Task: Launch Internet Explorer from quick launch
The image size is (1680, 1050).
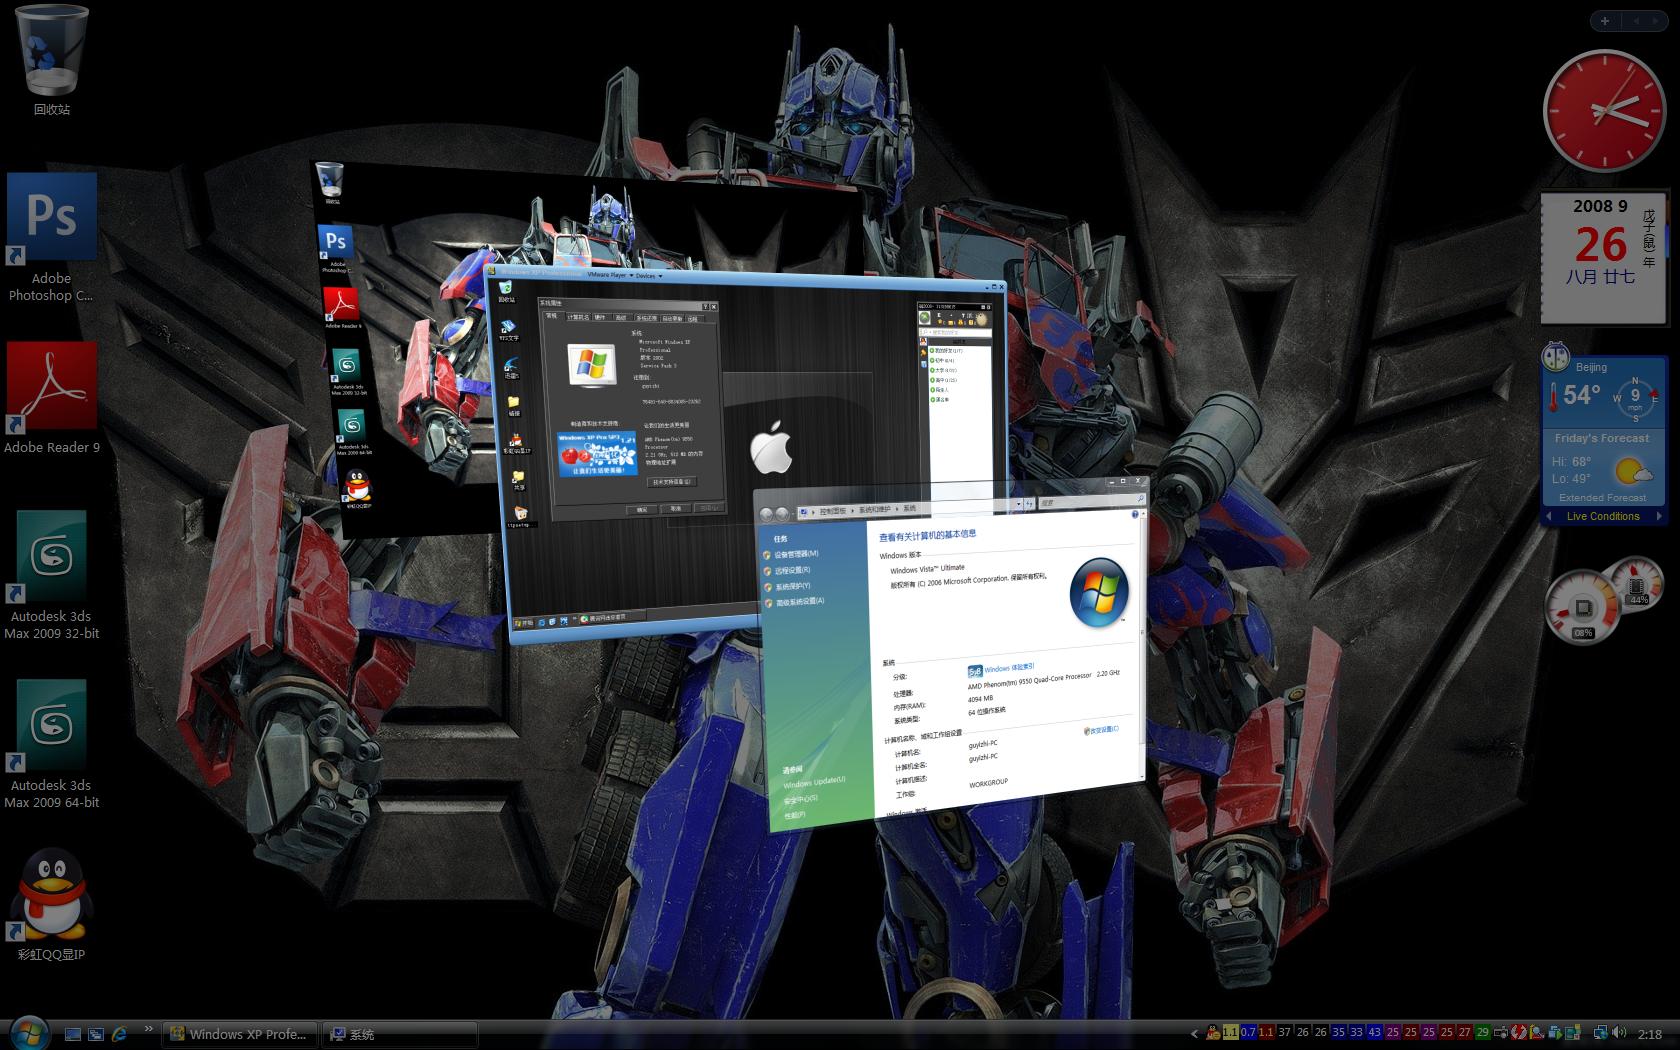Action: pos(119,1034)
